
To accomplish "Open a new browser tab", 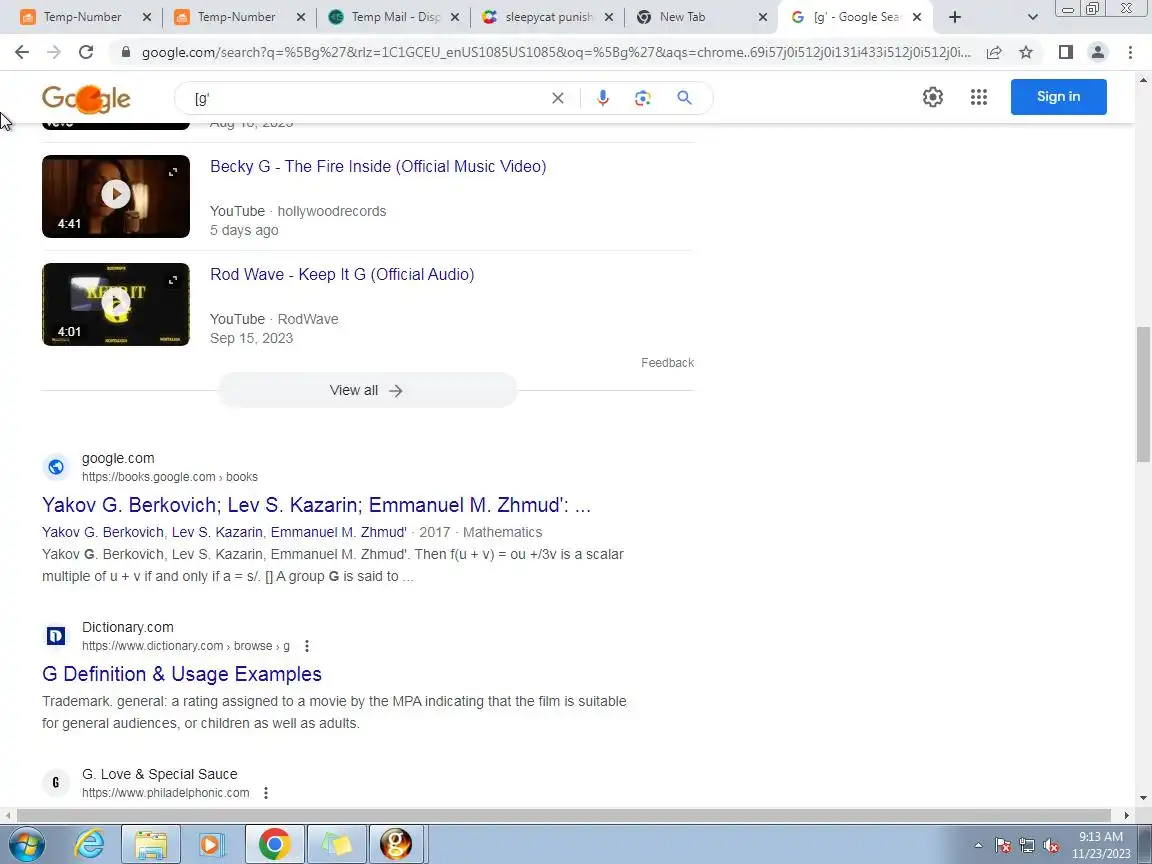I will click(954, 17).
